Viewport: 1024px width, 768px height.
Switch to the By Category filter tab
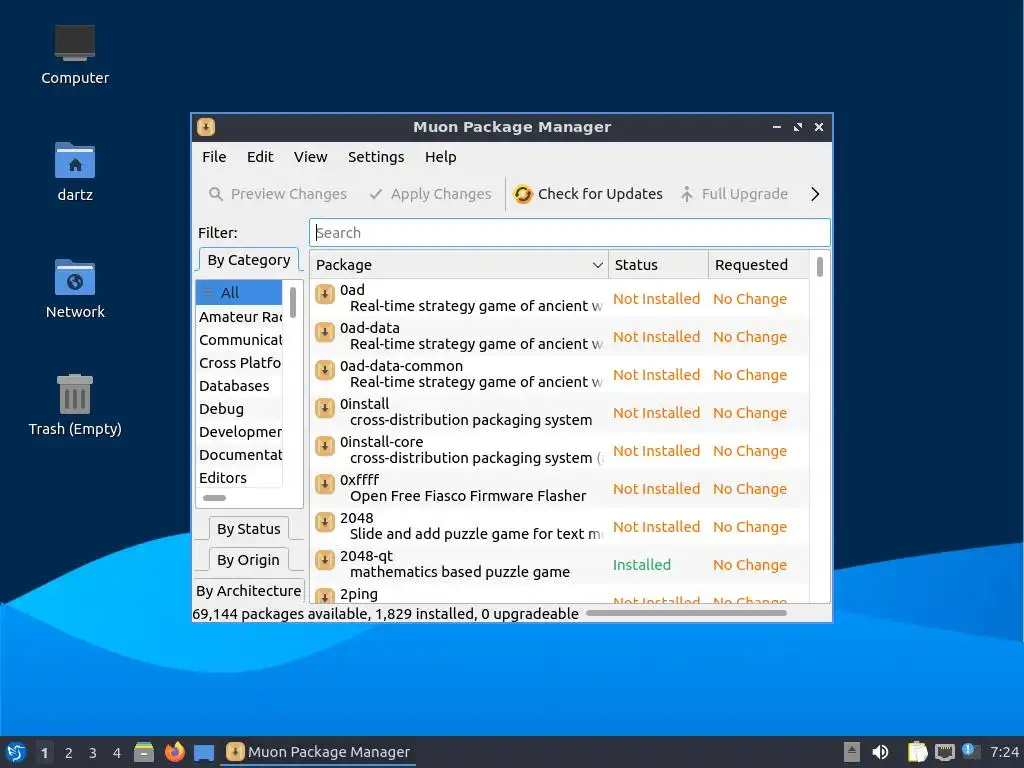pos(249,260)
